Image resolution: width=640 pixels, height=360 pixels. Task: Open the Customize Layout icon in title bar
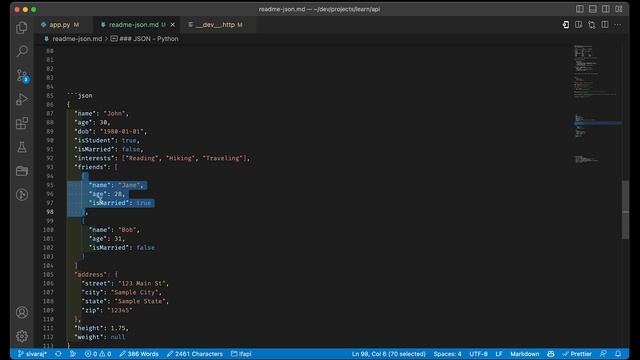pyautogui.click(x=619, y=9)
